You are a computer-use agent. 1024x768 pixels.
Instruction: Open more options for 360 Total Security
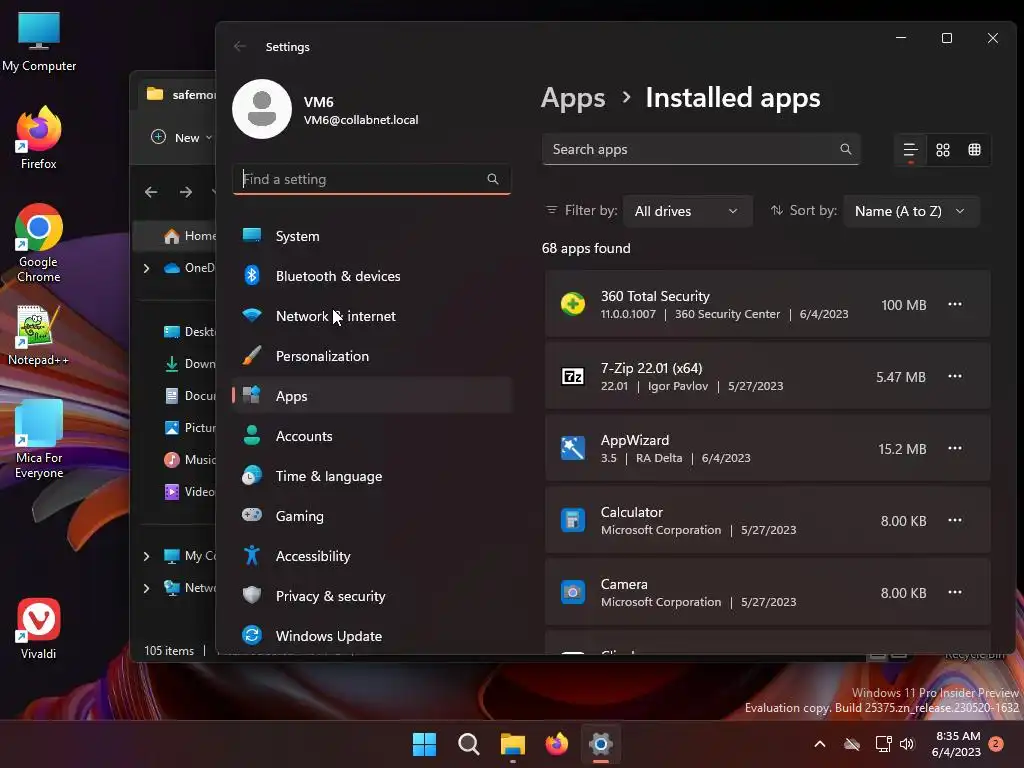tap(955, 304)
